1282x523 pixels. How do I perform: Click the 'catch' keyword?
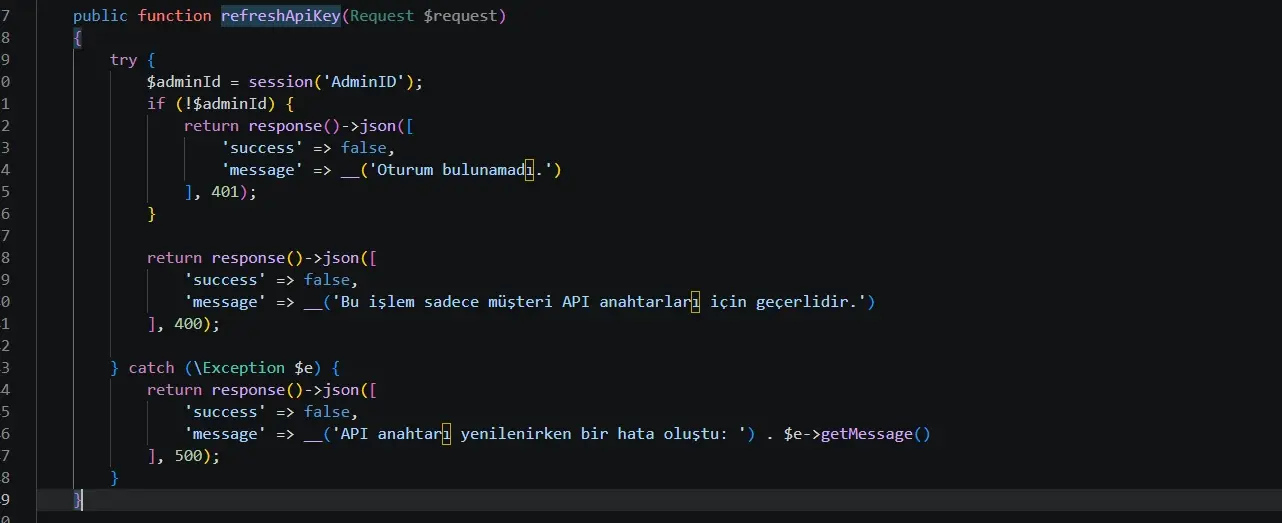tap(152, 368)
